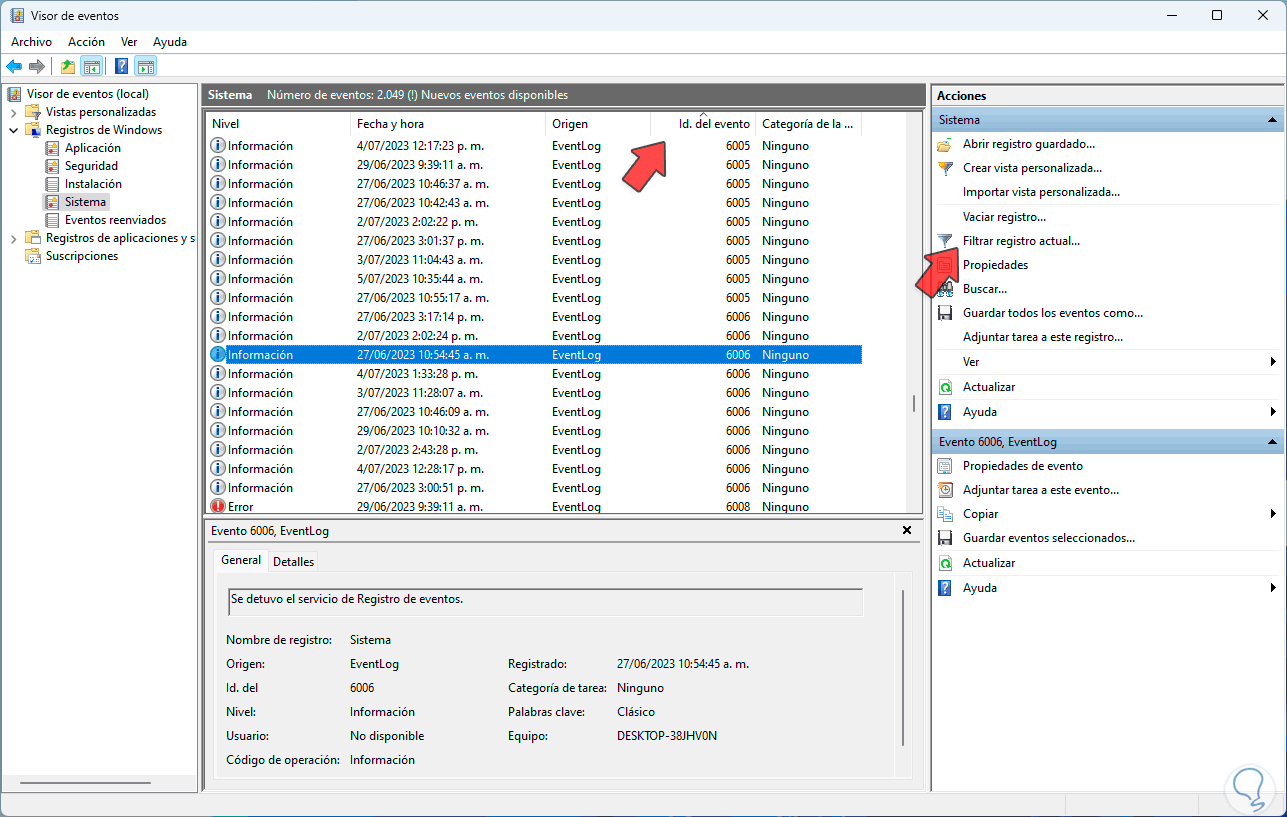The image size is (1287, 817).
Task: Click Importar vista personalizada...
Action: click(x=1041, y=192)
